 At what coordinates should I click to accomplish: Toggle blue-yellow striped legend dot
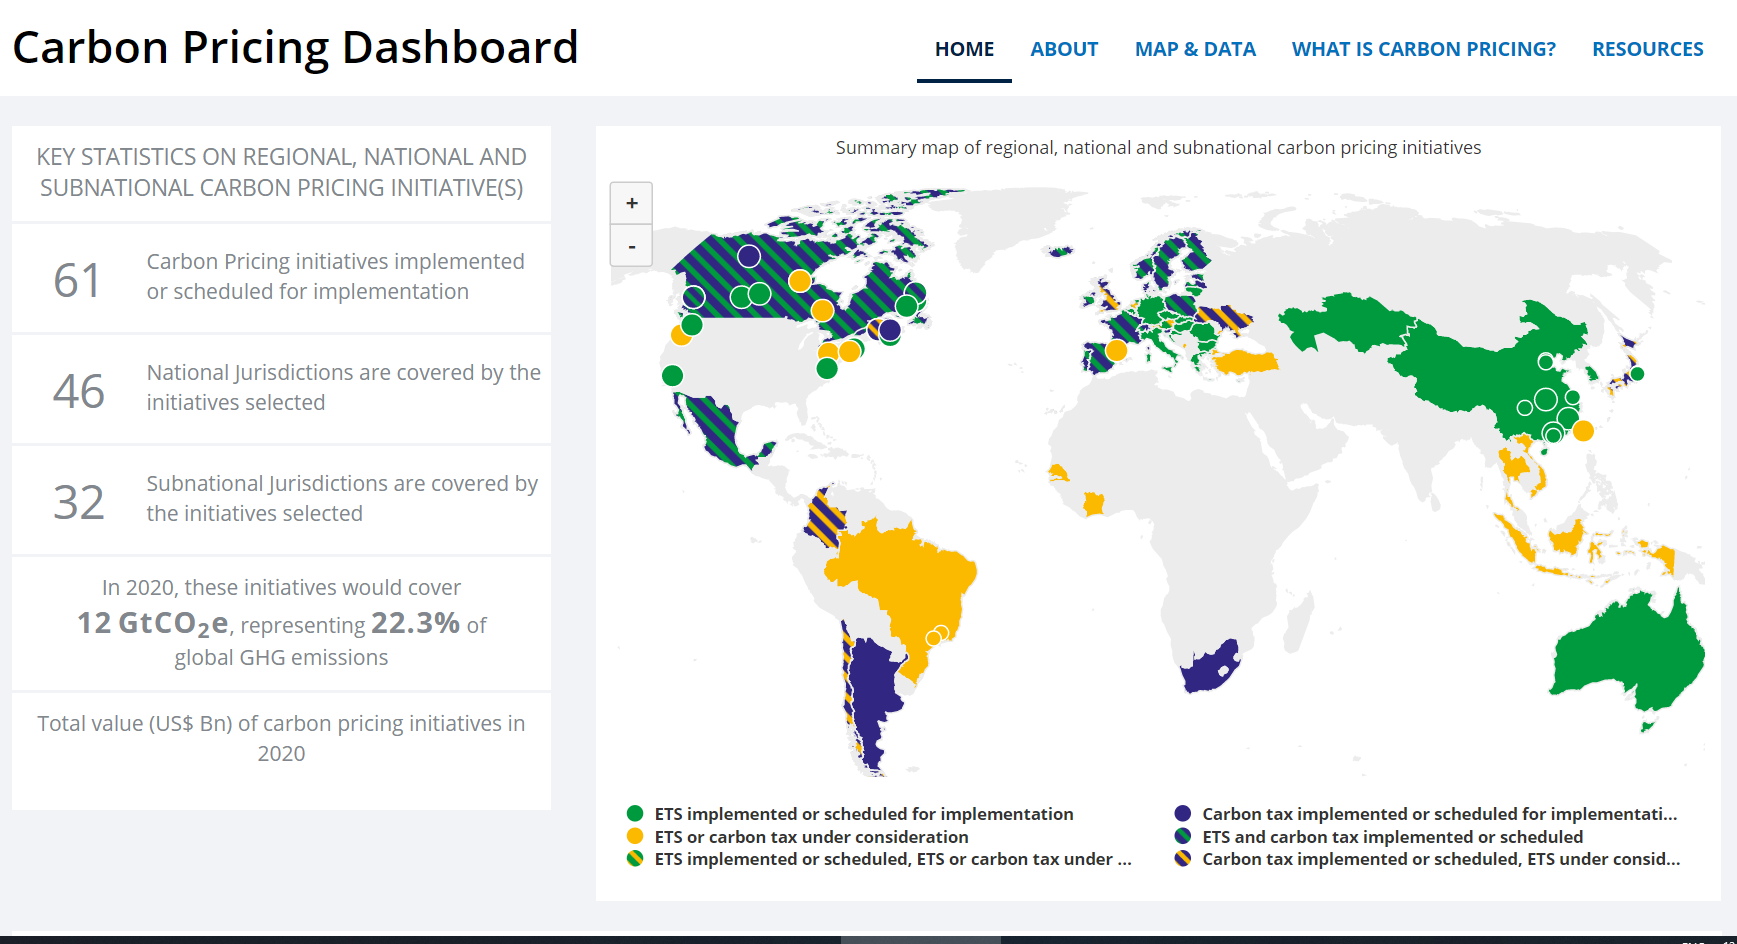(1183, 858)
